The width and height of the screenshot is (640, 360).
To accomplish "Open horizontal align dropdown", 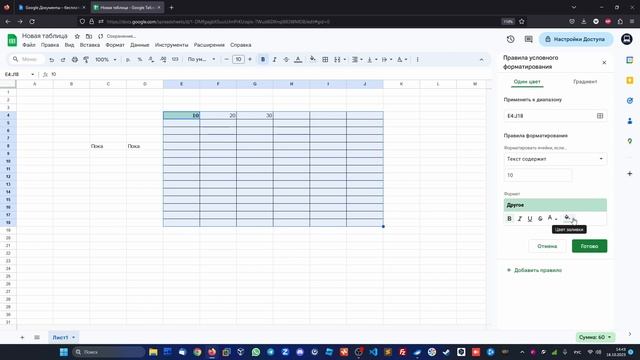I will point(357,60).
